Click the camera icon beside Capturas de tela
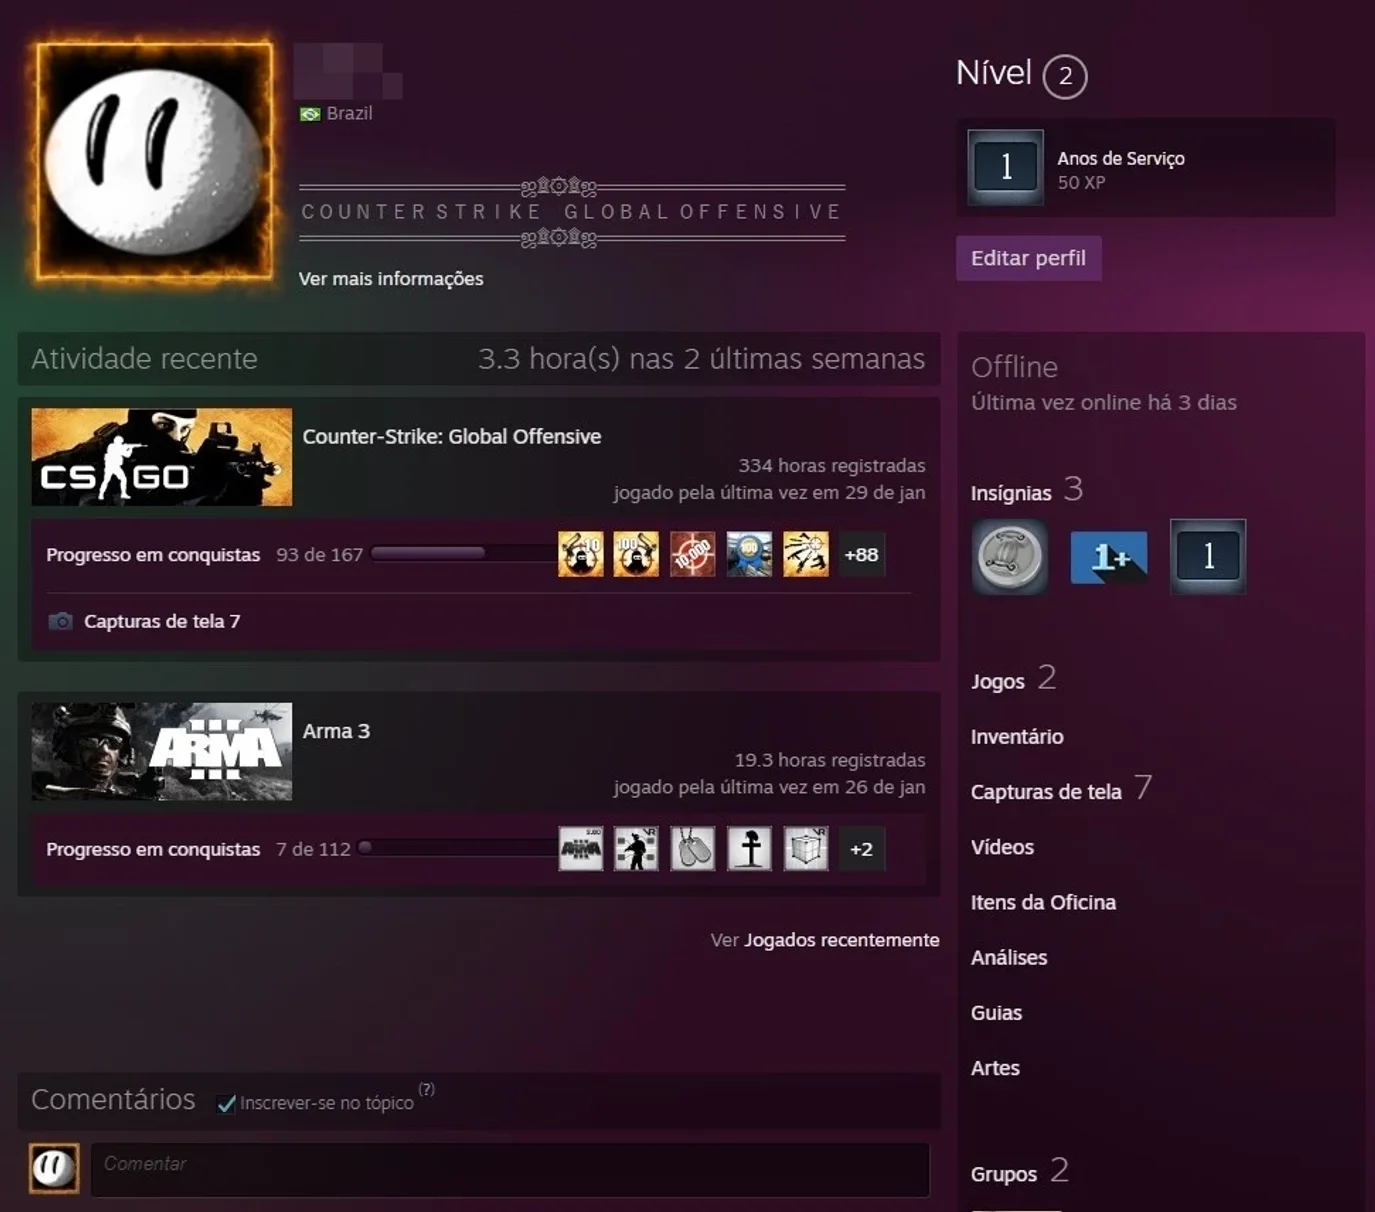The width and height of the screenshot is (1375, 1212). tap(60, 621)
